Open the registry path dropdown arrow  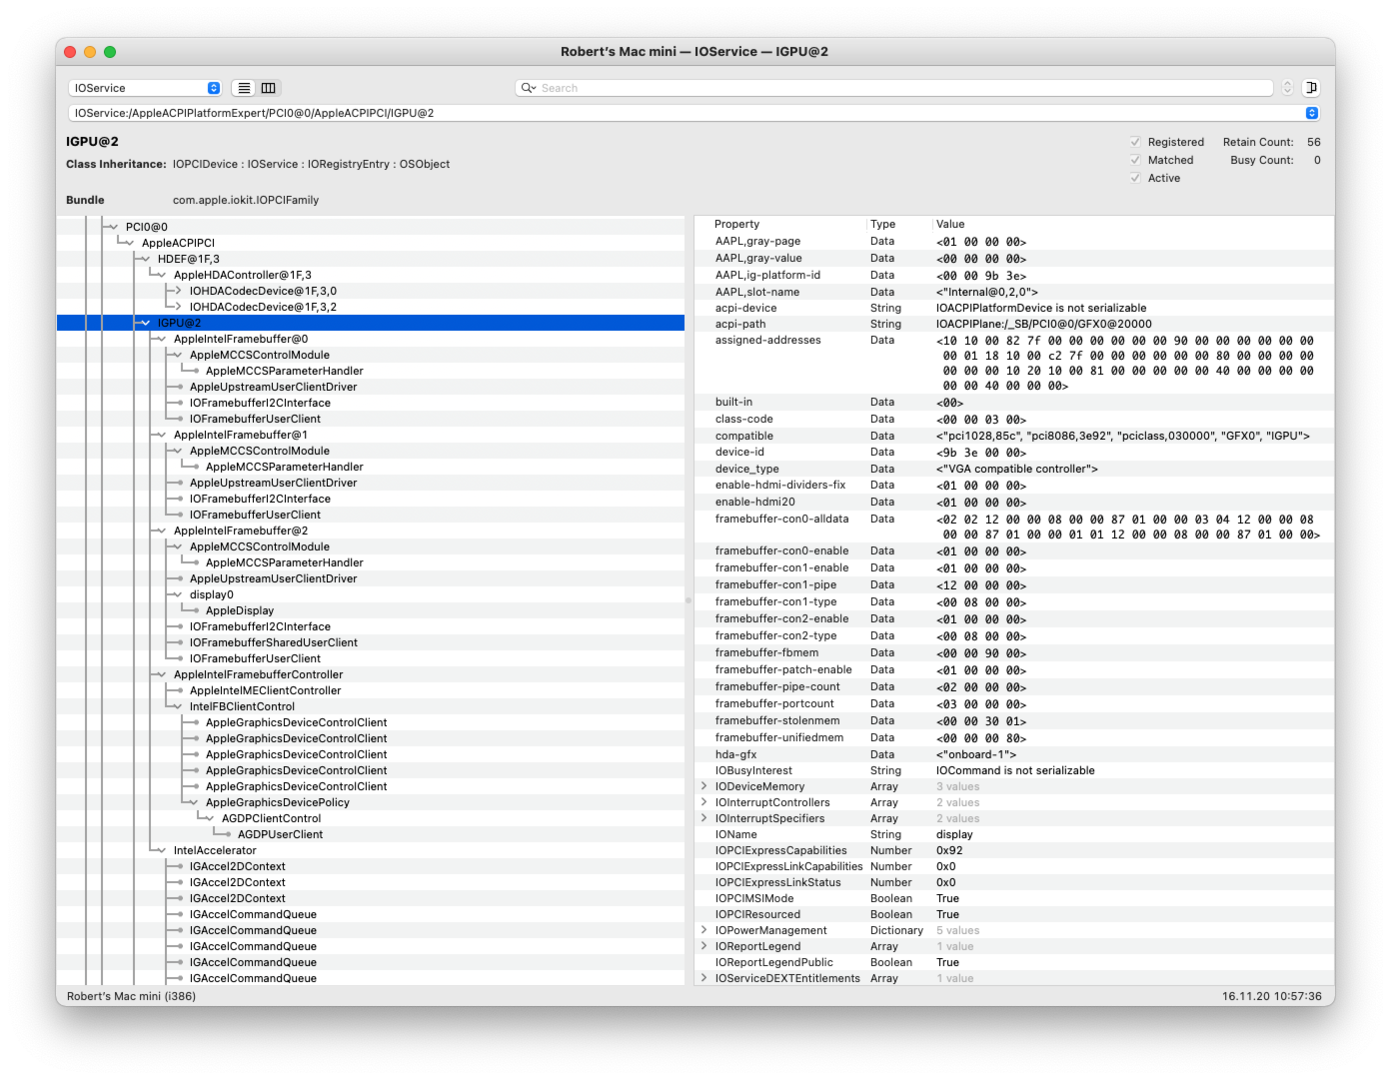pos(1312,113)
